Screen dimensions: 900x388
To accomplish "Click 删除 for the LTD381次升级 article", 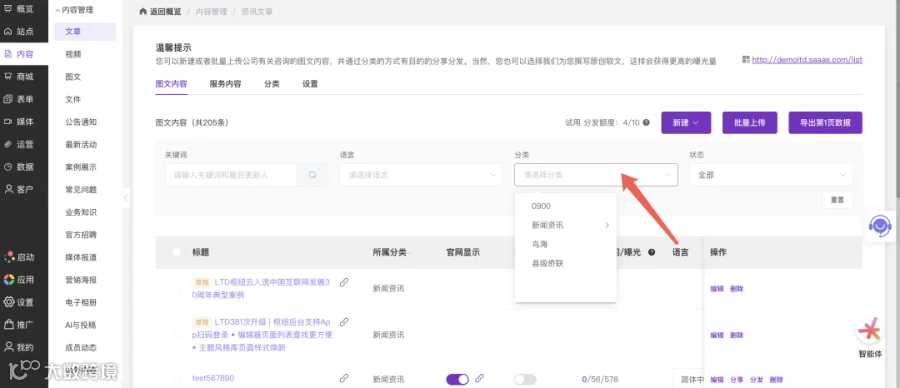I will (736, 335).
